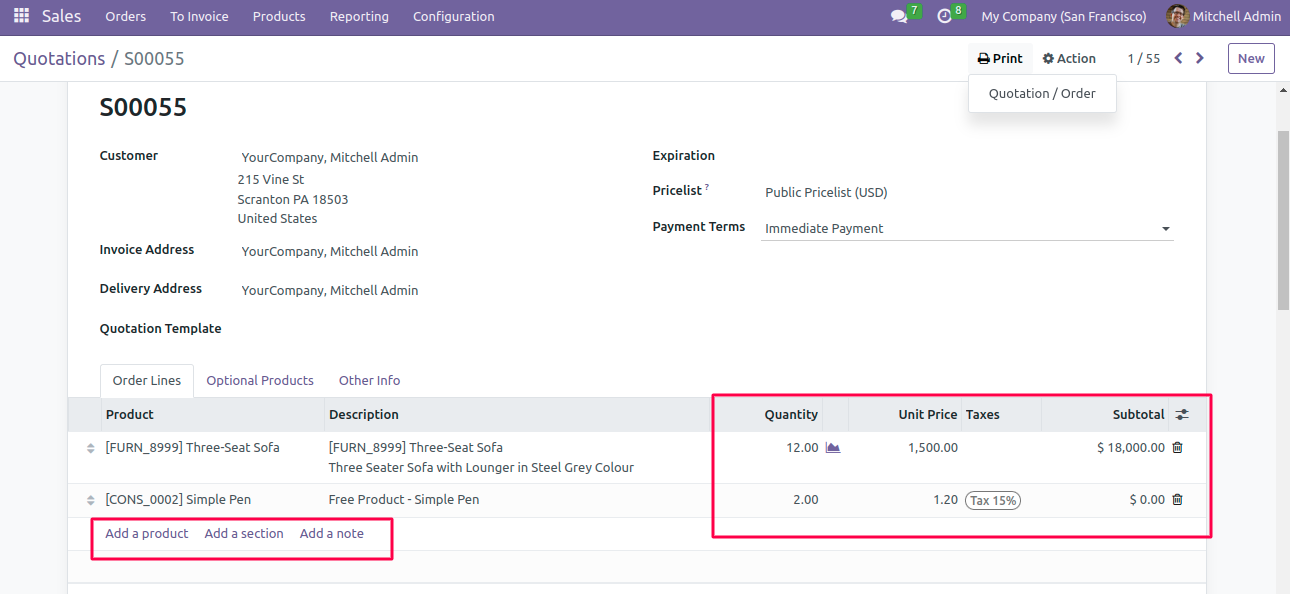Open the Reporting menu
Viewport: 1290px width, 594px height.
click(x=359, y=17)
